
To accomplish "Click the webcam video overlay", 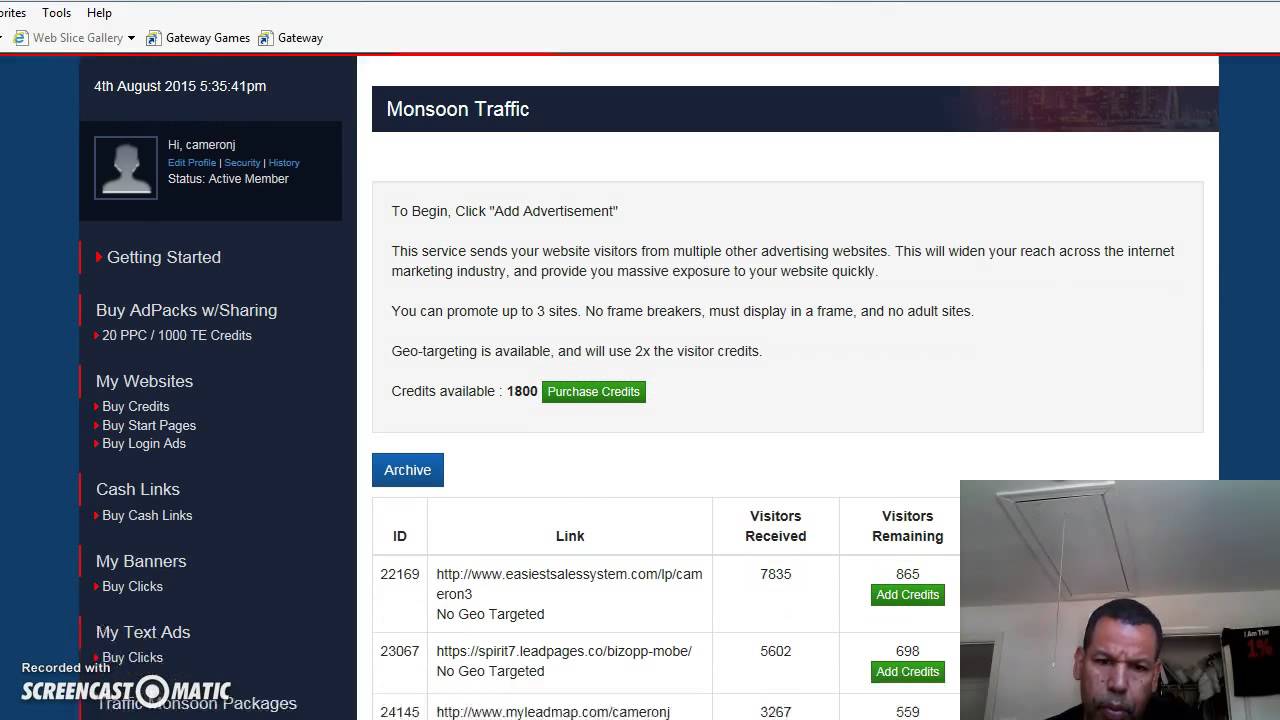I will coord(1120,600).
